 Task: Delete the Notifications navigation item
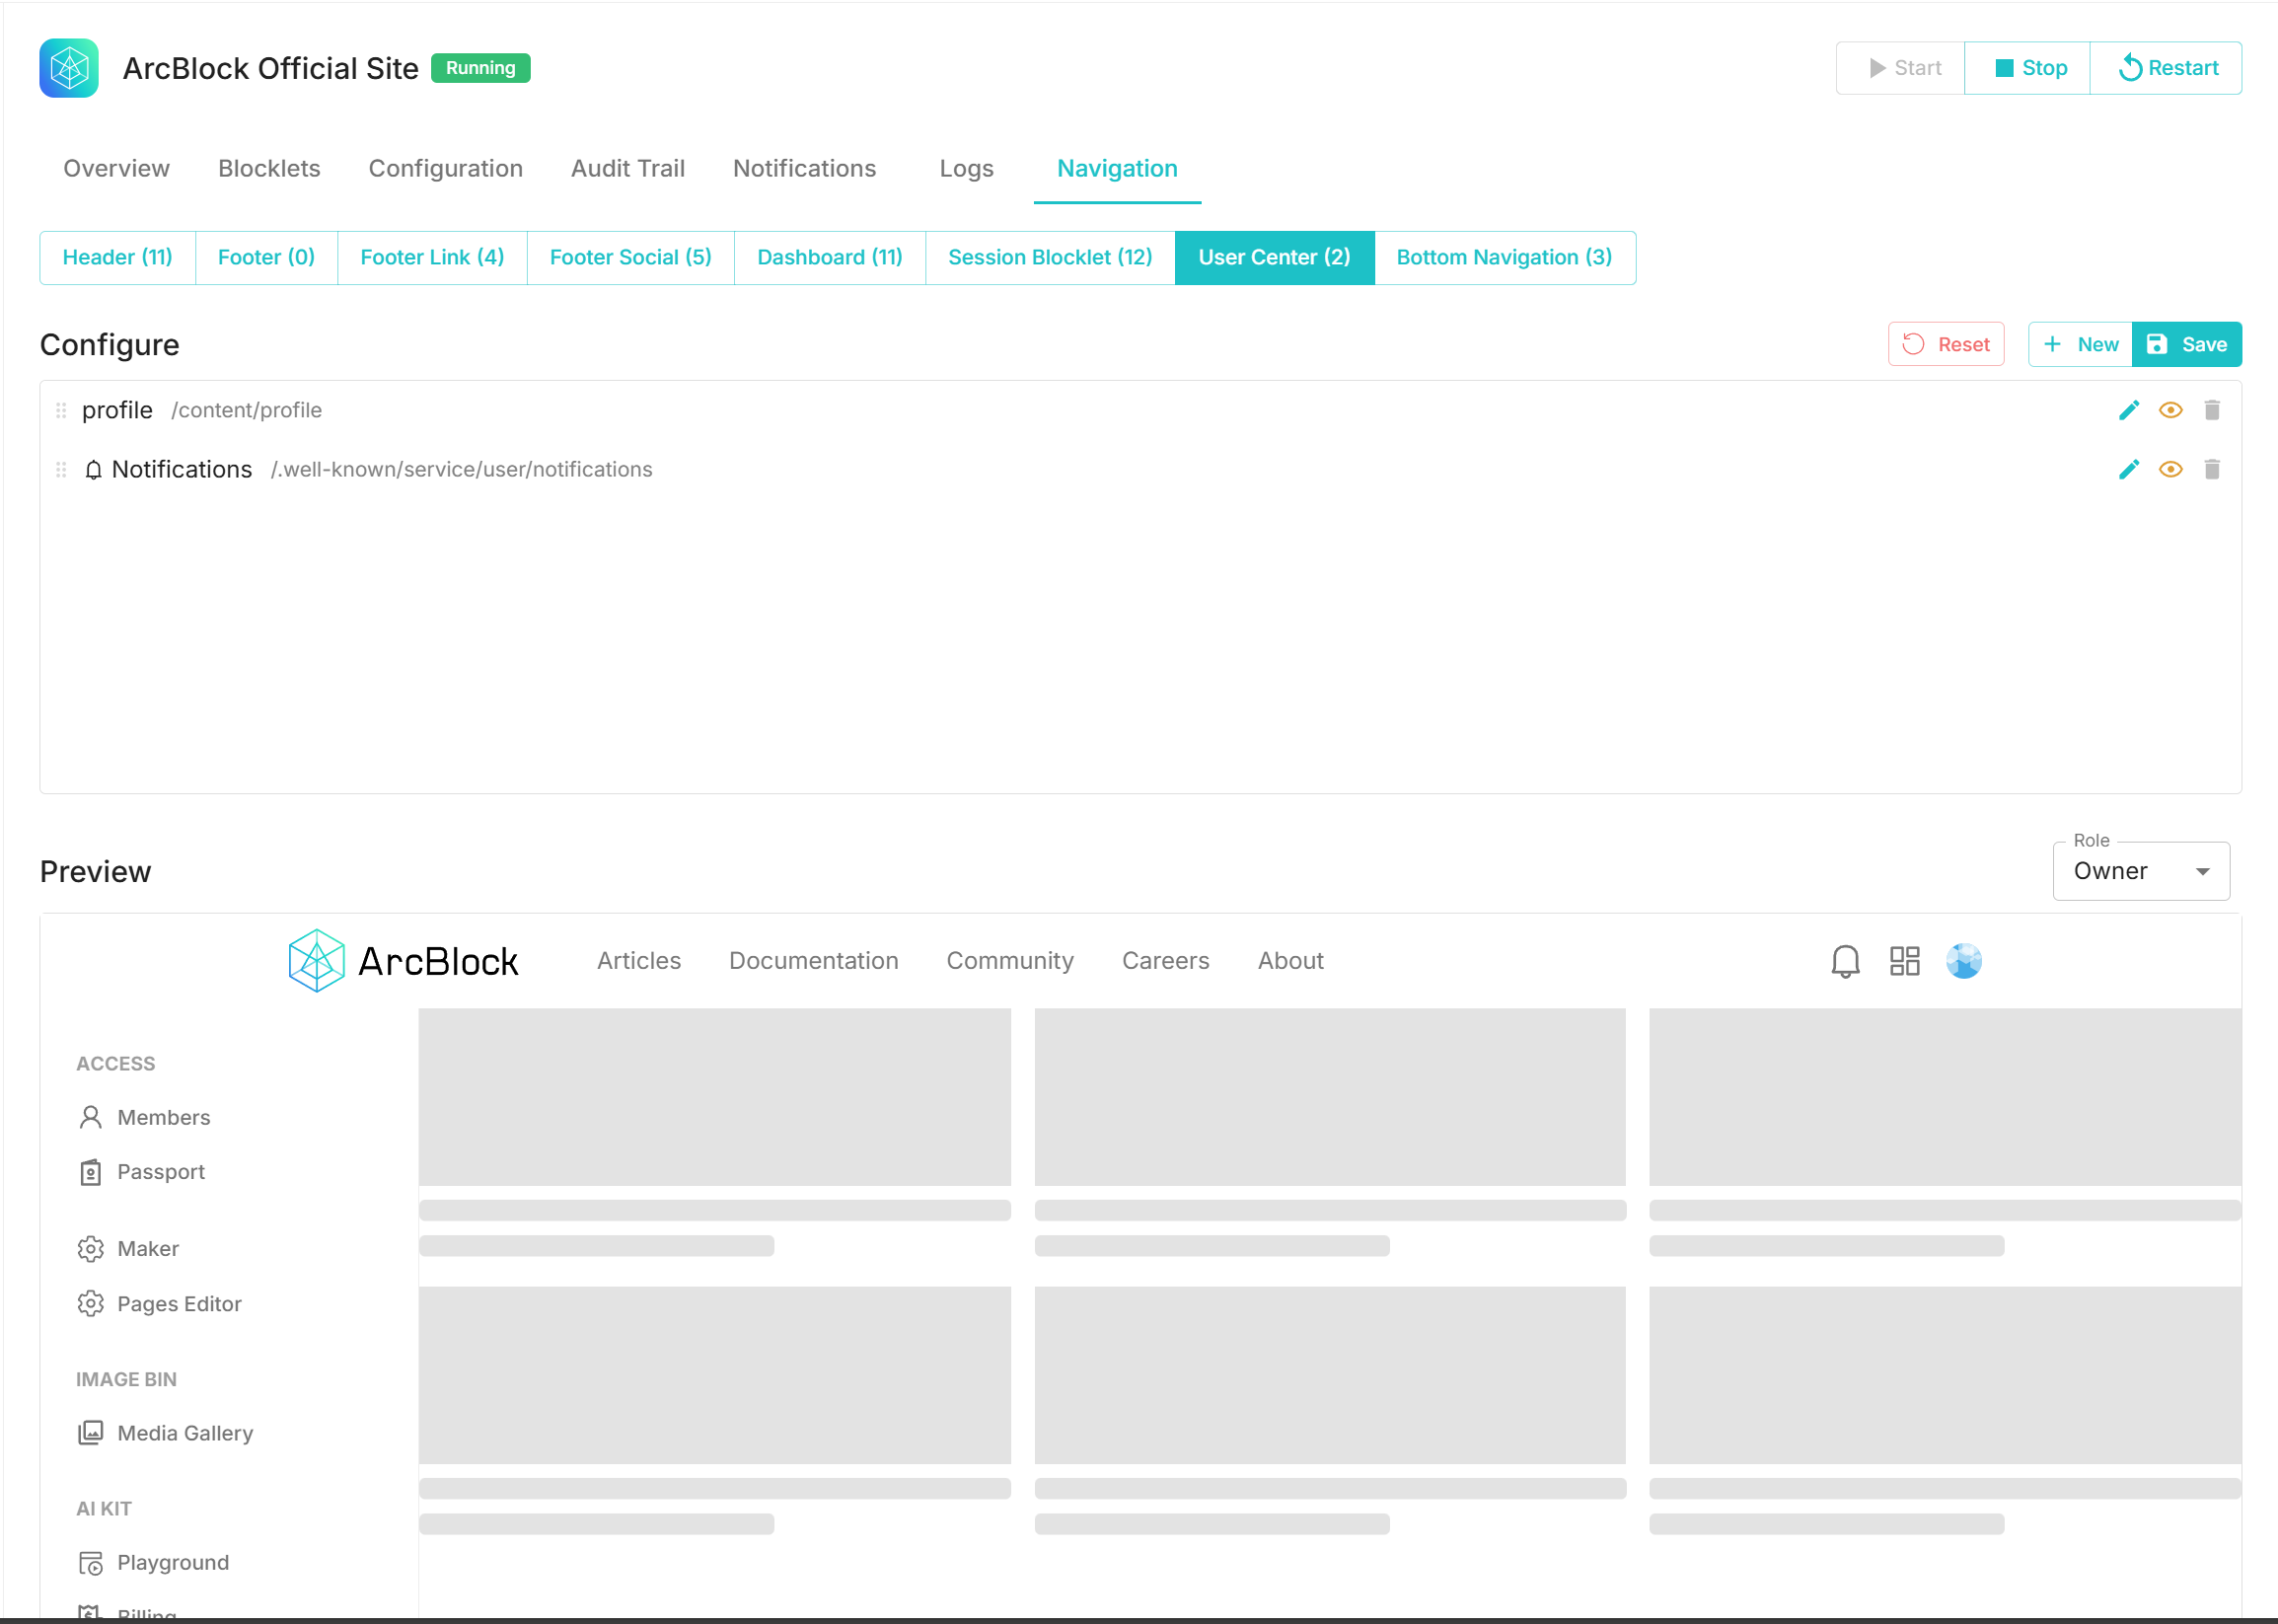2212,469
